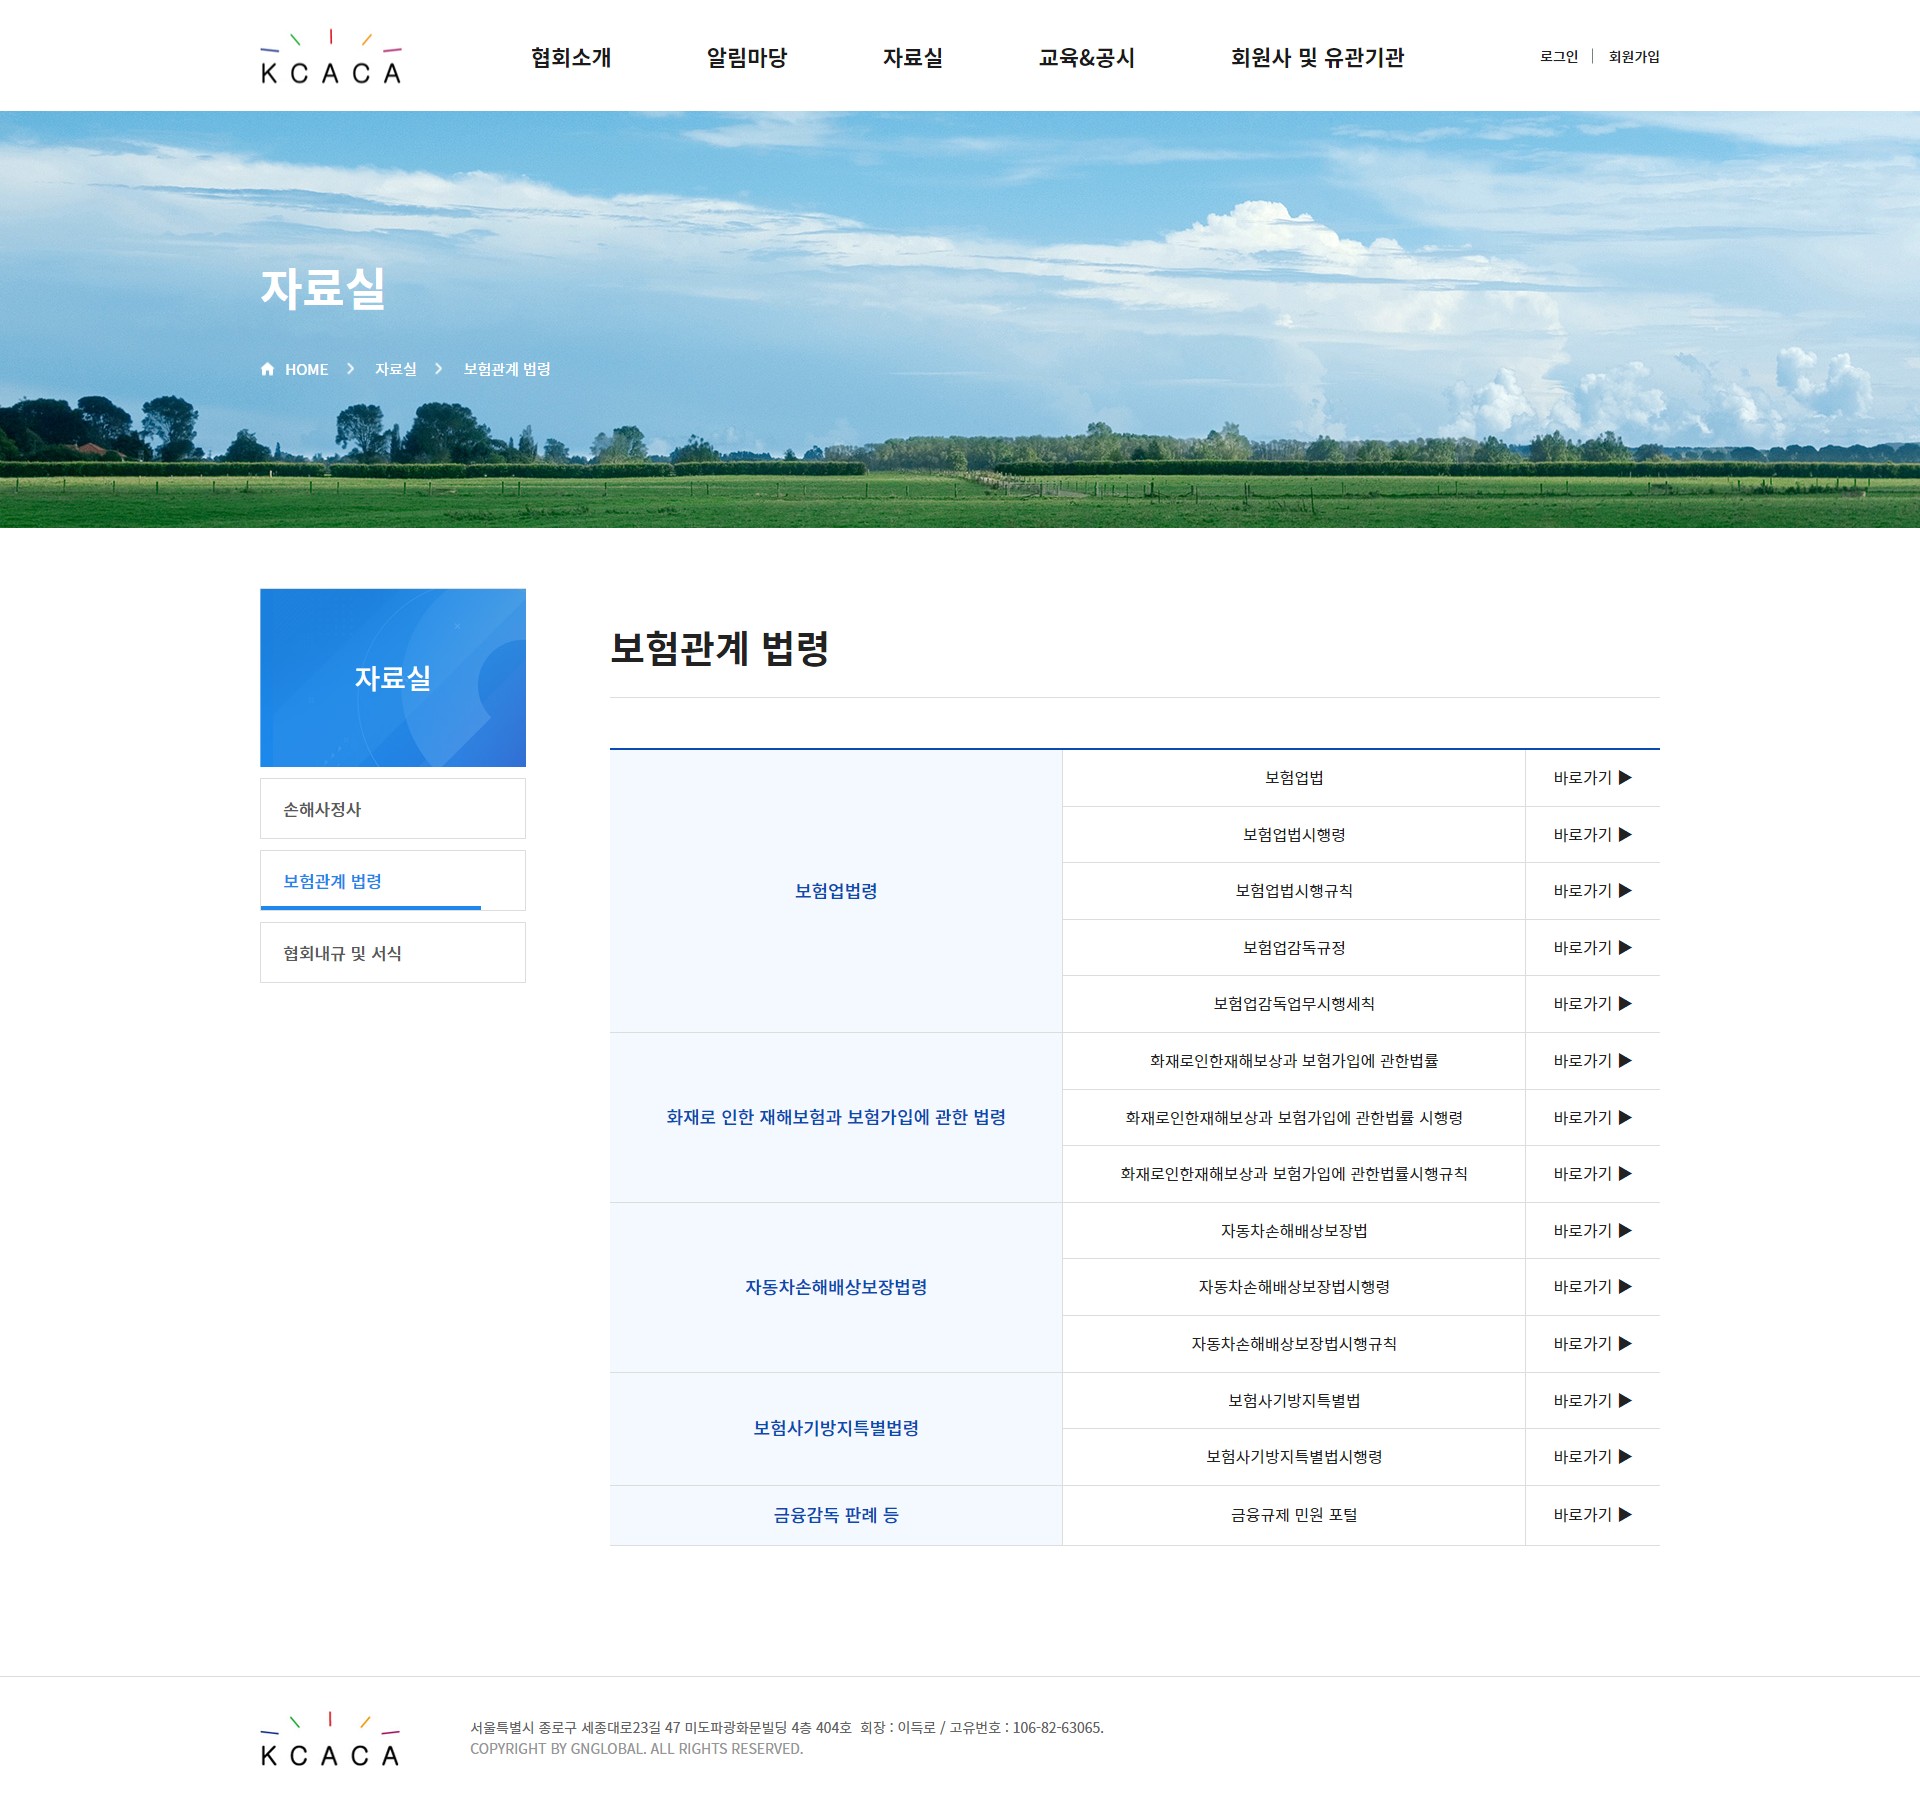This screenshot has width=1920, height=1800.
Task: Click 바로가기 for 금융규제 민원 포털
Action: [x=1592, y=1515]
